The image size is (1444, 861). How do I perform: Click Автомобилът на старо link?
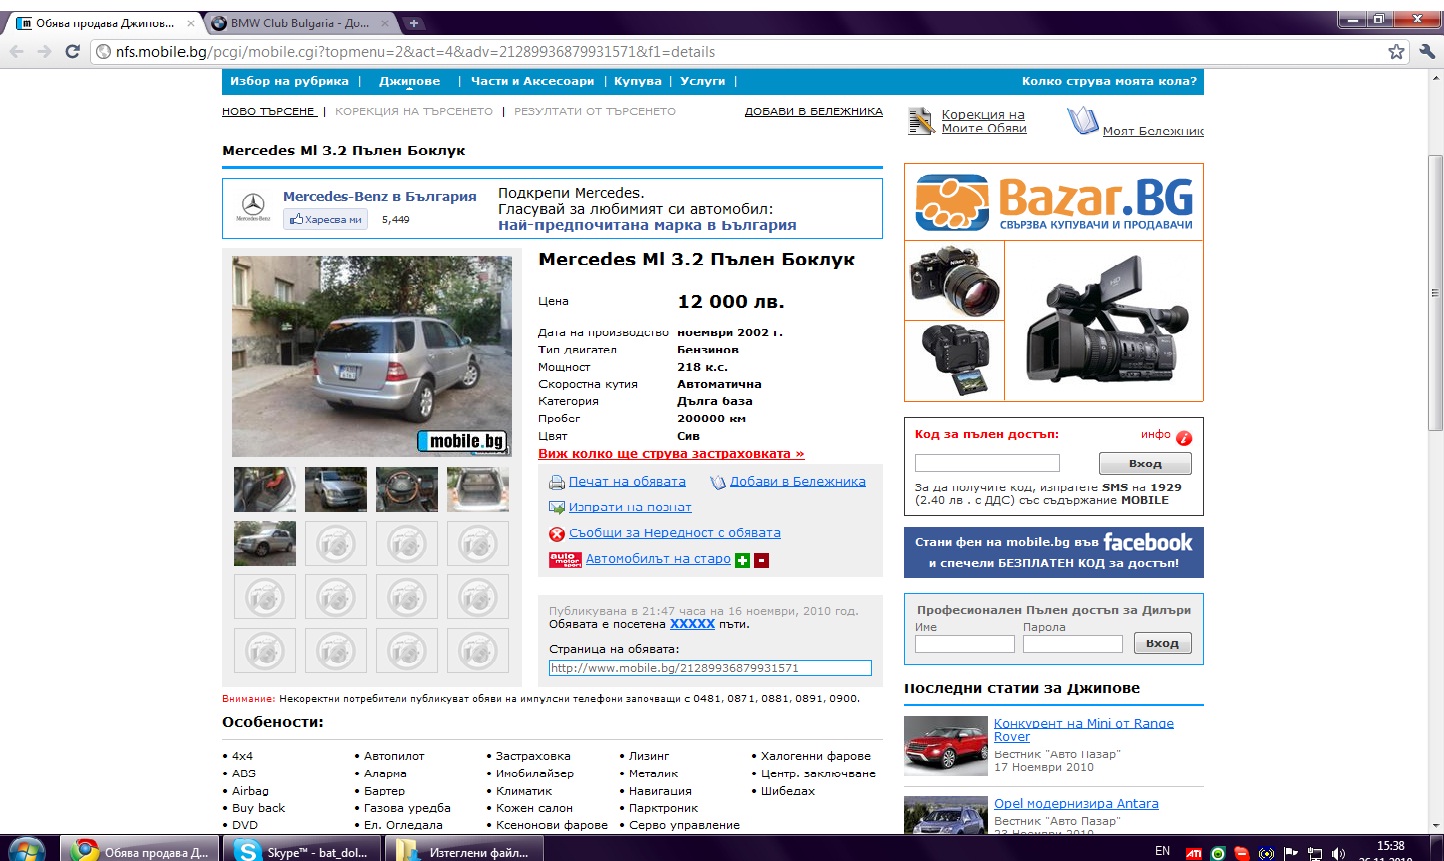[658, 559]
